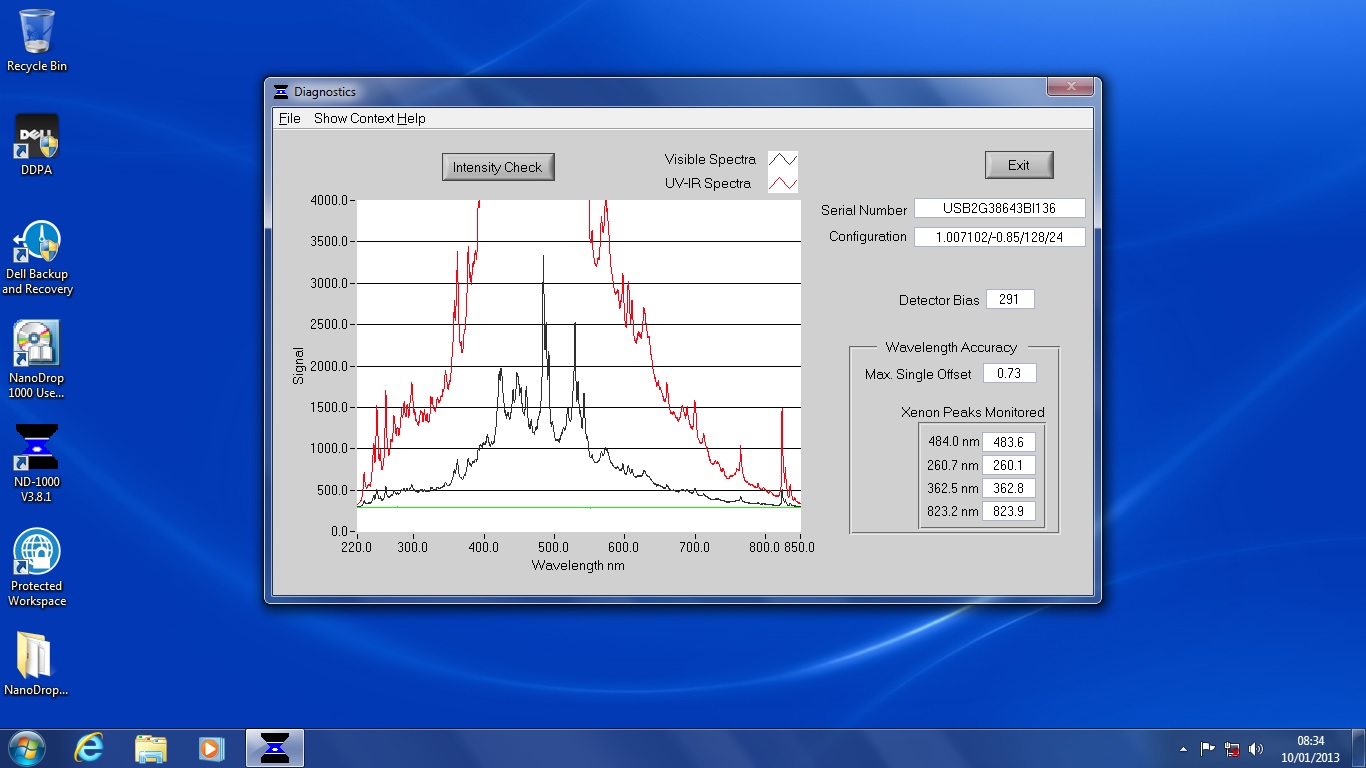Open the File menu
This screenshot has height=768, width=1366.
click(290, 118)
